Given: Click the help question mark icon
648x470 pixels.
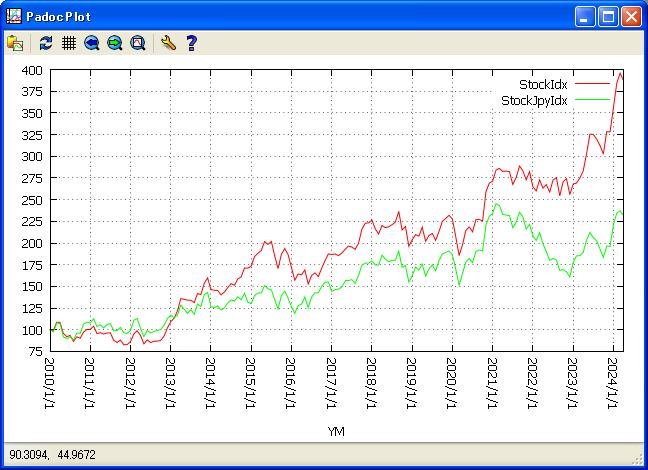Looking at the screenshot, I should pos(191,43).
